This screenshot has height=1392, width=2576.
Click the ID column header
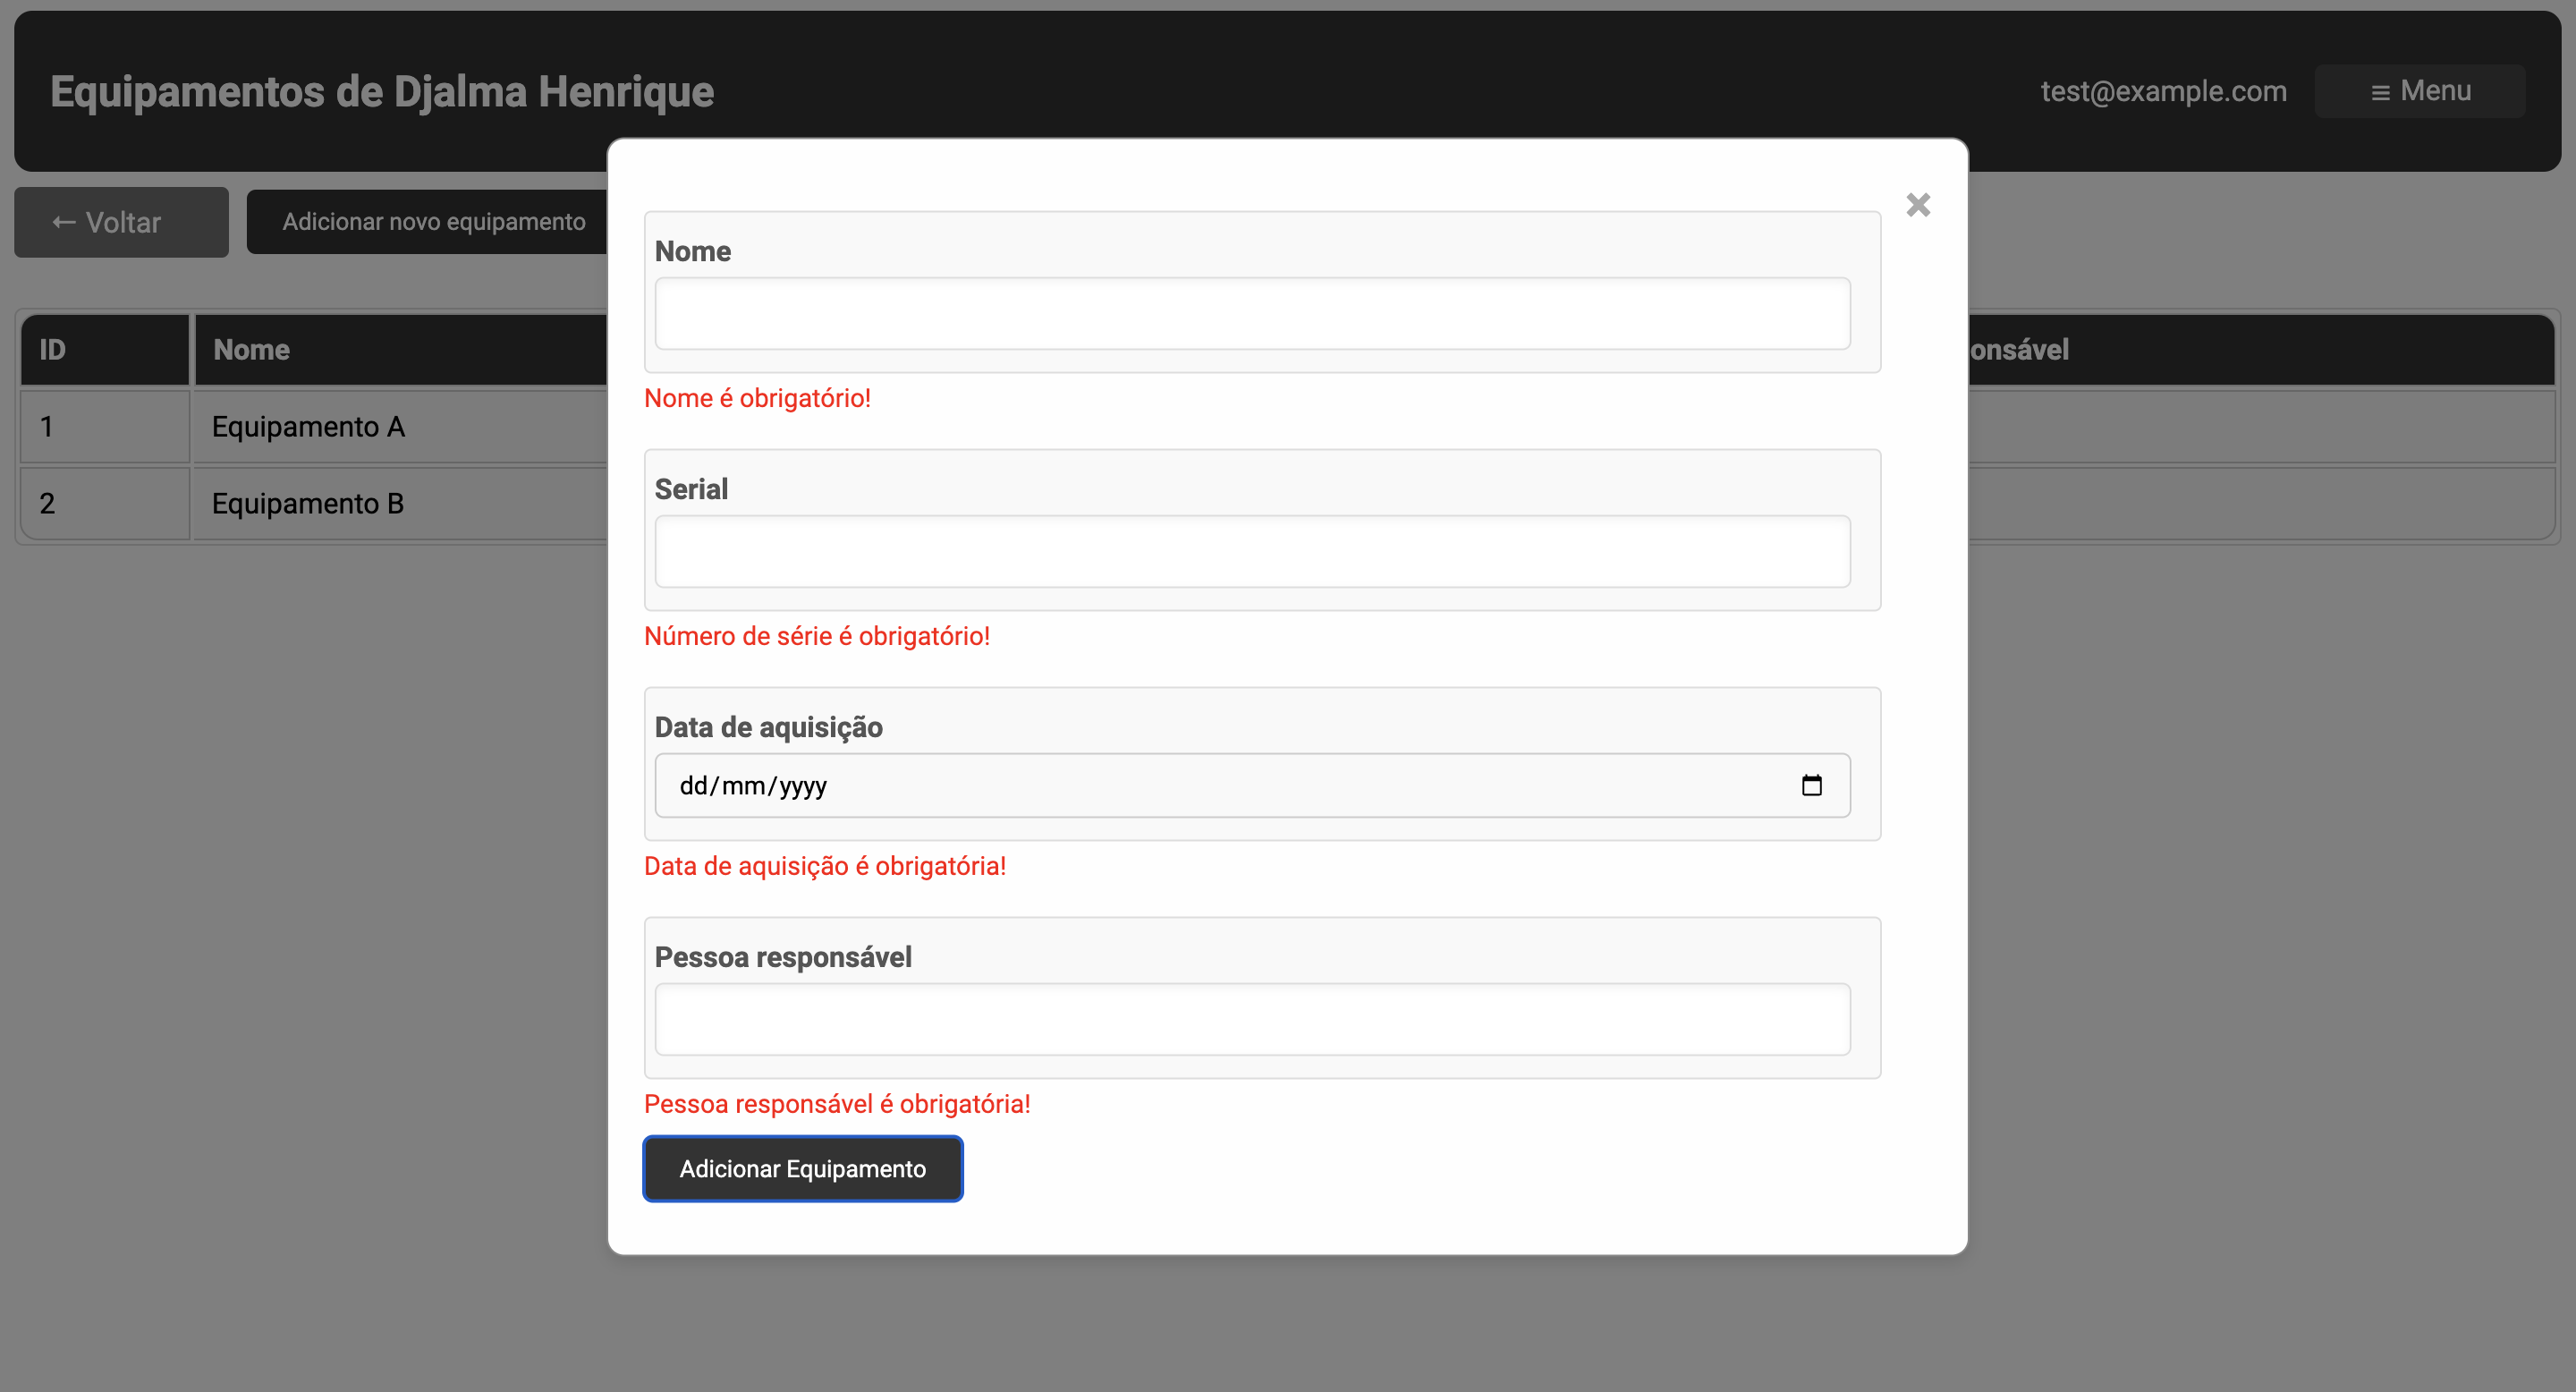tap(51, 349)
